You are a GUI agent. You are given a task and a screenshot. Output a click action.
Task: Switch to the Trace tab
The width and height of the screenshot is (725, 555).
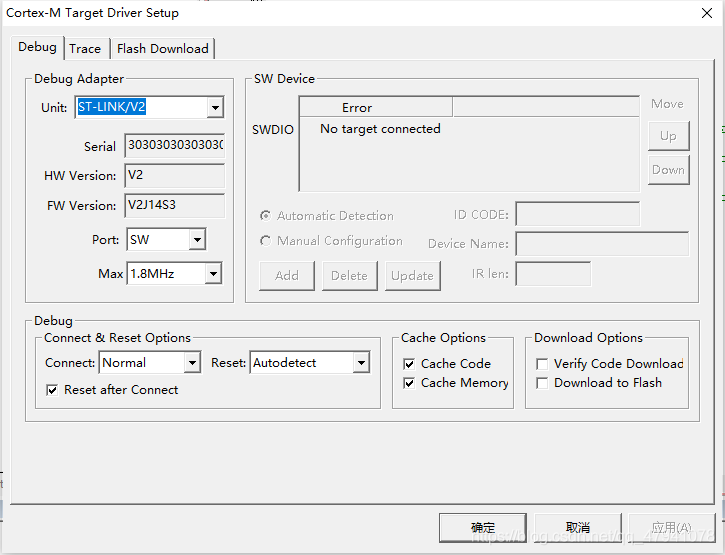point(85,49)
